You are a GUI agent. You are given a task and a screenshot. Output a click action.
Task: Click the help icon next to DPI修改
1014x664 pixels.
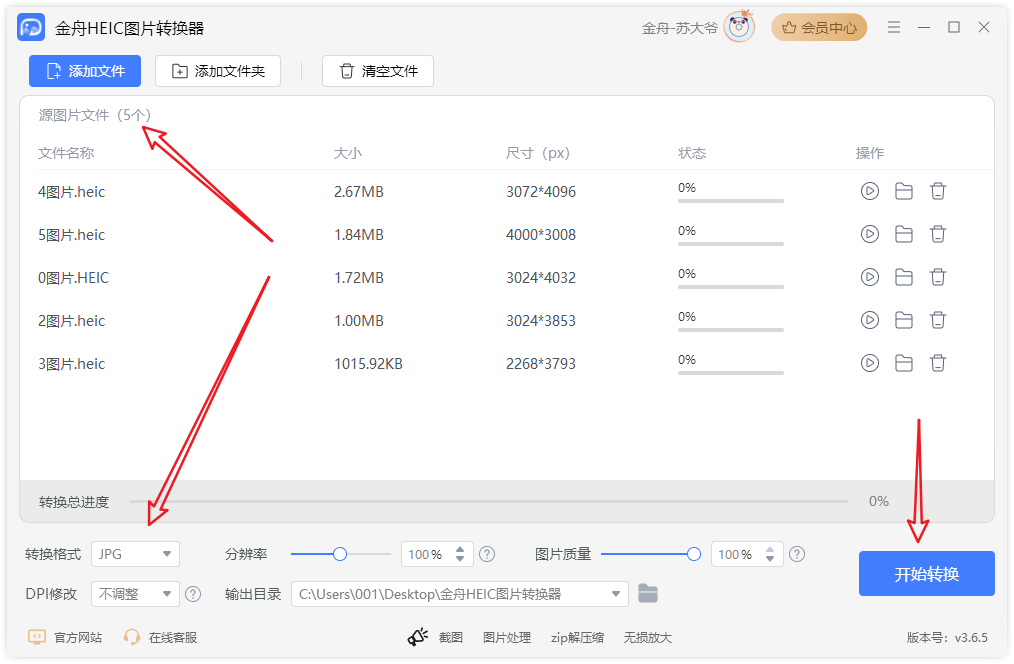pyautogui.click(x=193, y=594)
